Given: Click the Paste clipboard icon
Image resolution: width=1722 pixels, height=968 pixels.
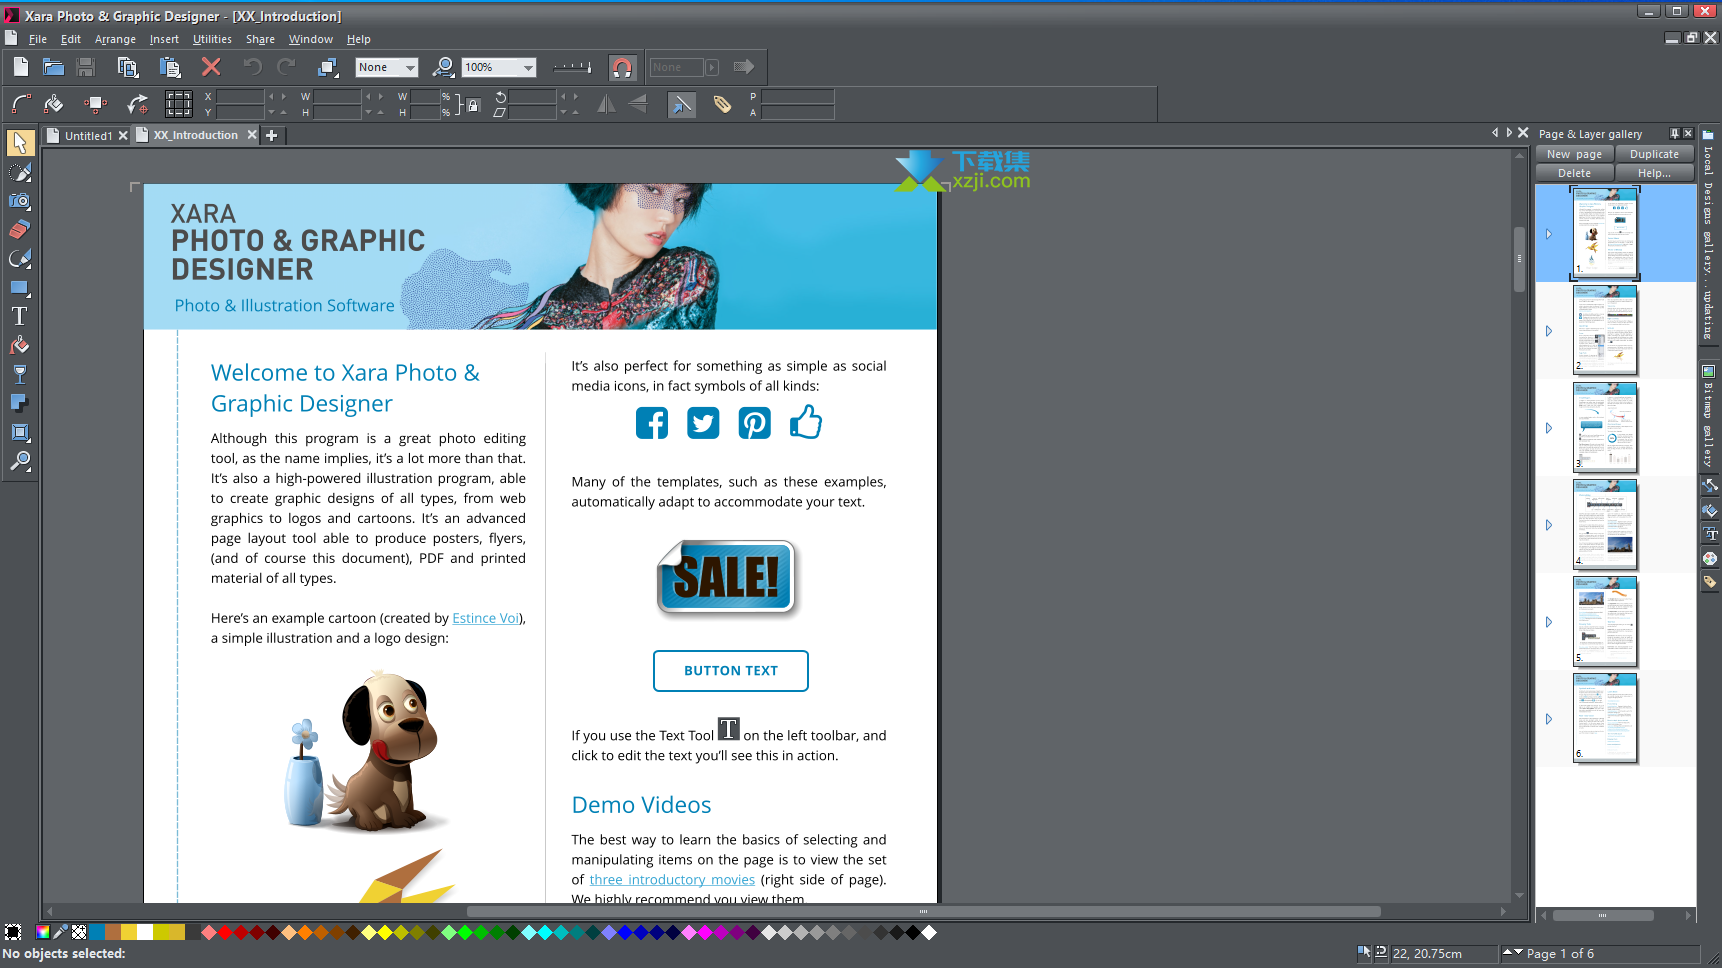Looking at the screenshot, I should 169,67.
